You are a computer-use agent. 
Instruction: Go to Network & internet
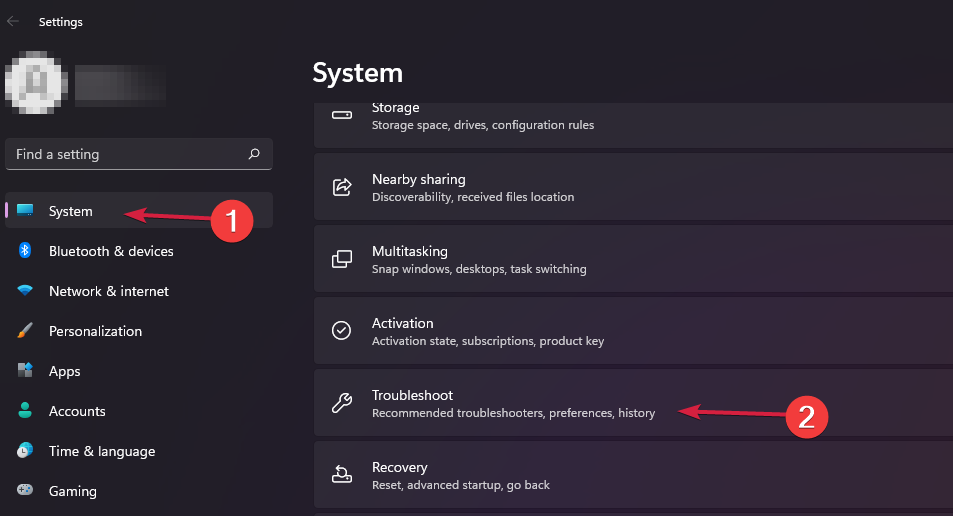pos(109,291)
